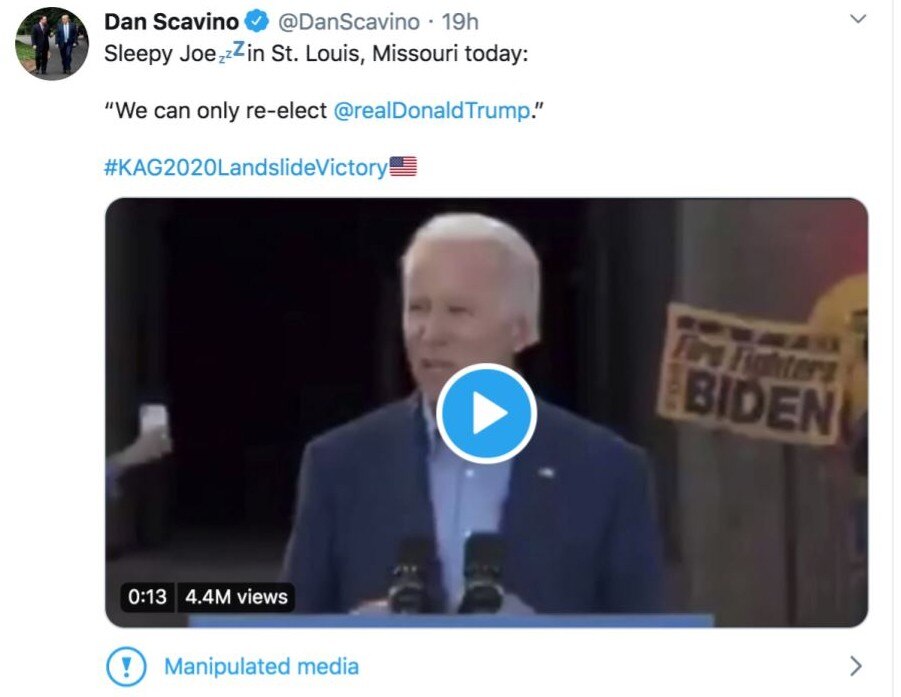Expand Manipulated media details arrow
The height and width of the screenshot is (697, 901).
855,665
